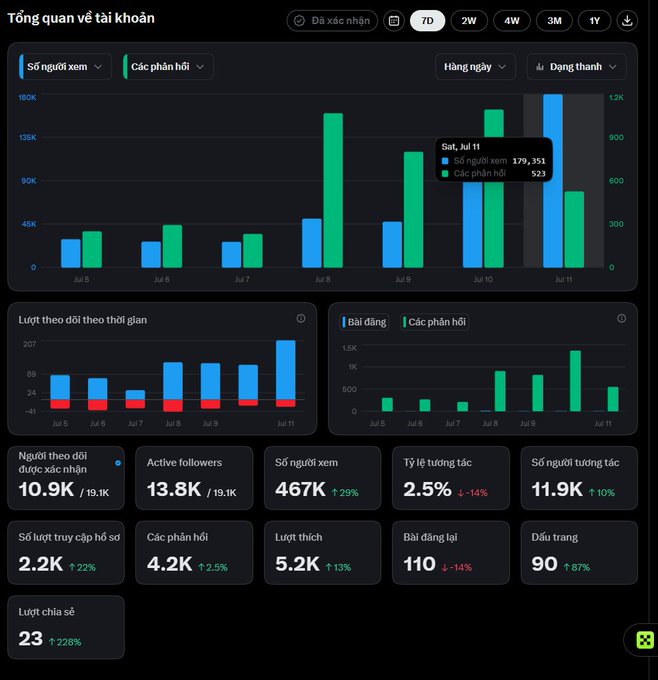Click the 1.2K right axis label

click(616, 97)
